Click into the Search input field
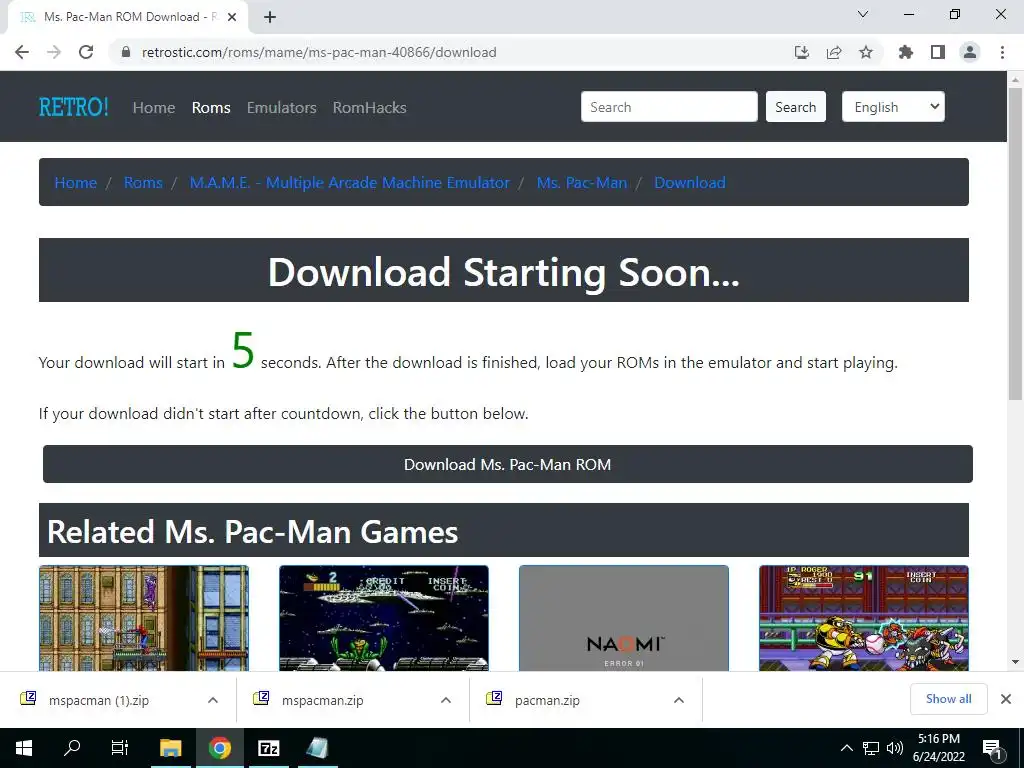Viewport: 1024px width, 768px height. (669, 106)
